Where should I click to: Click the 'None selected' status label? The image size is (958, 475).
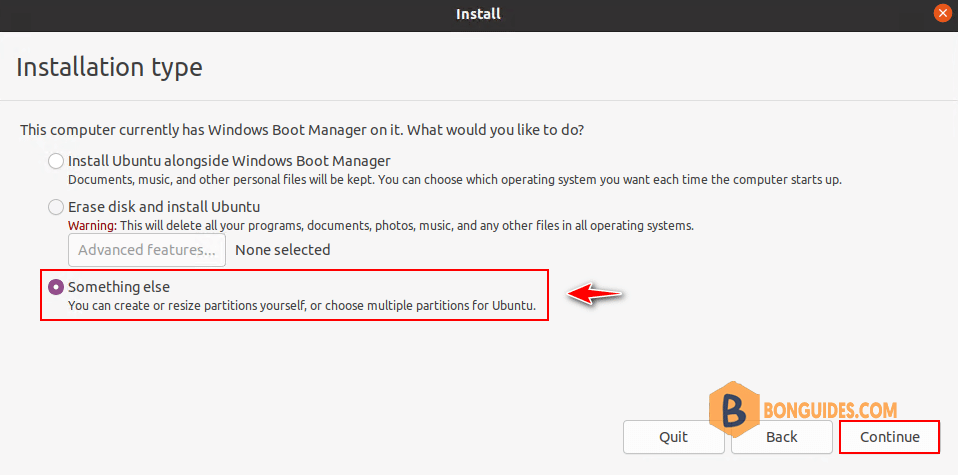point(283,250)
